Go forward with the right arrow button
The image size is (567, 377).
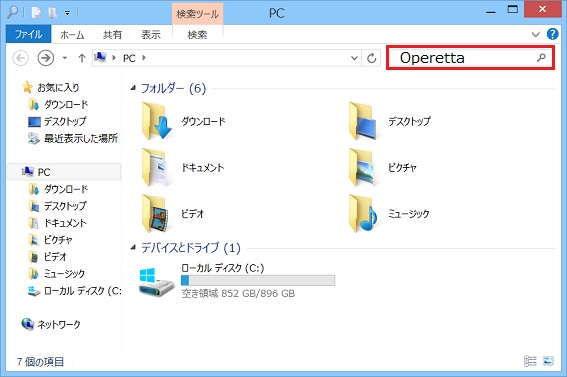(46, 58)
